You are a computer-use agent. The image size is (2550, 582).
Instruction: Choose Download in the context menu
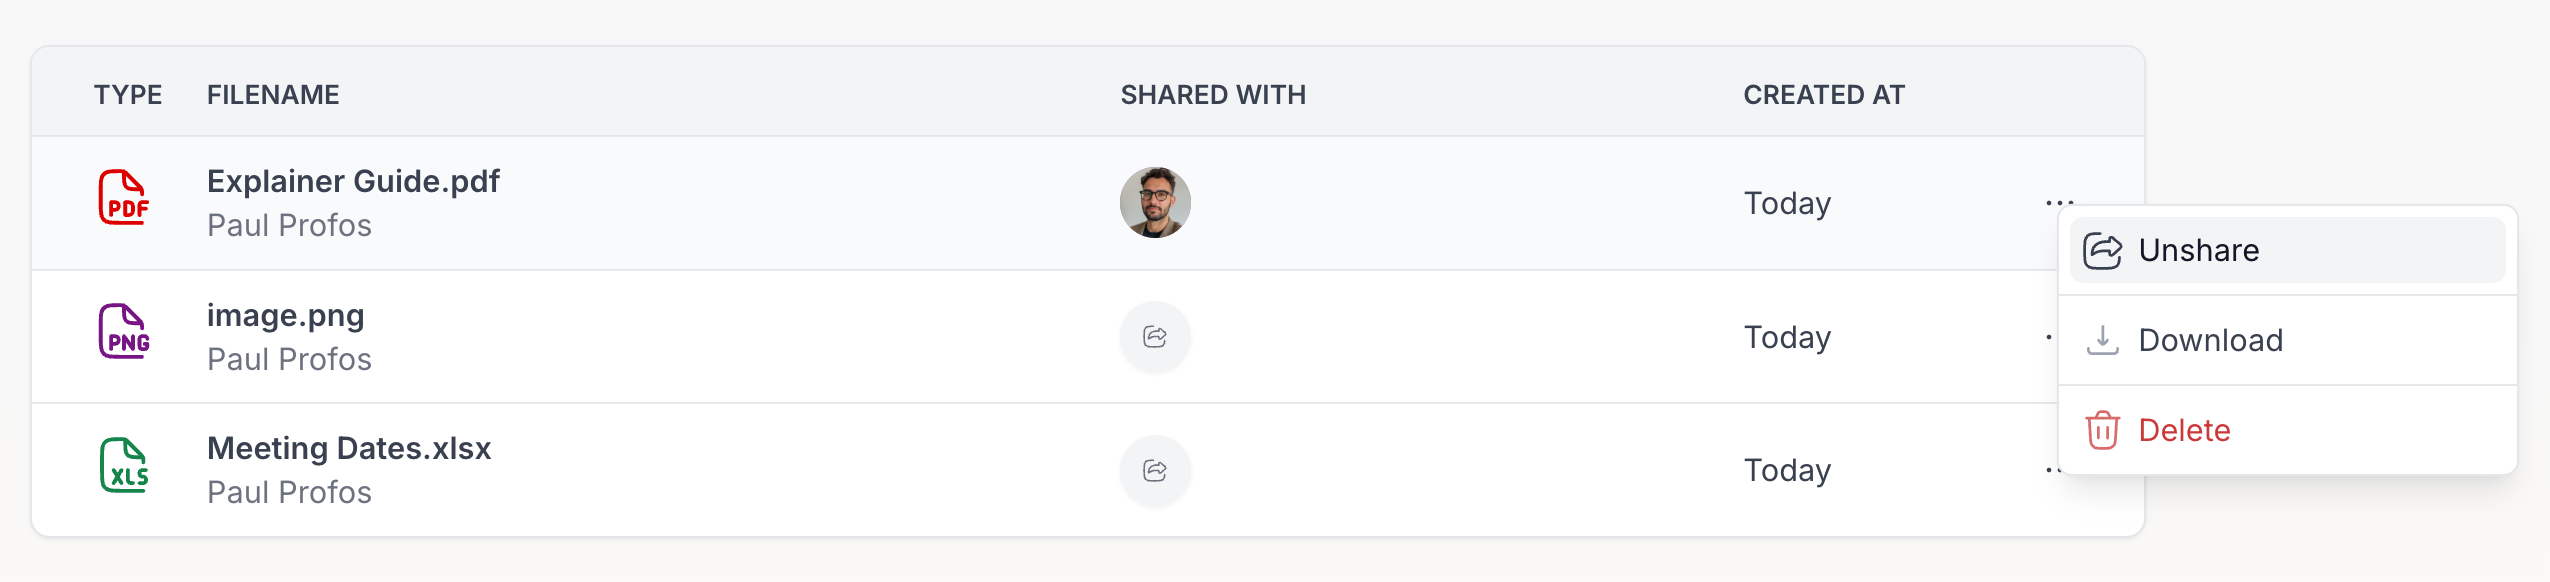(x=2210, y=340)
